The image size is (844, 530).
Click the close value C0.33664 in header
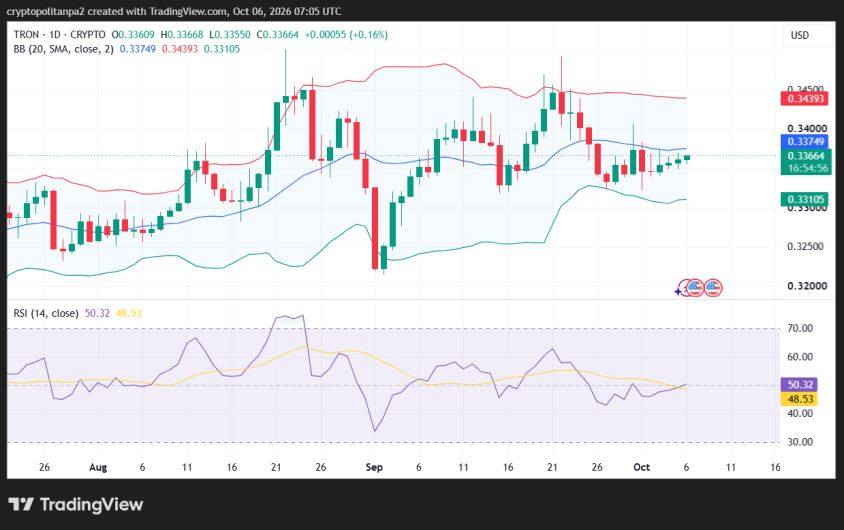coord(278,34)
